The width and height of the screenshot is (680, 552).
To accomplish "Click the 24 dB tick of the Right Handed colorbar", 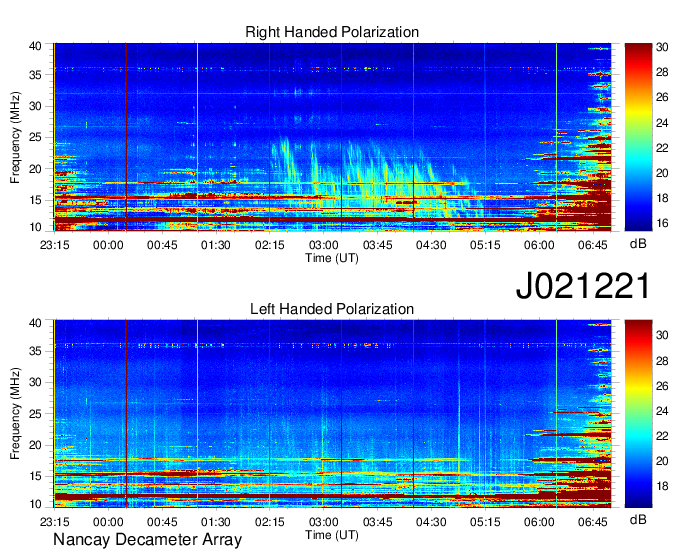I will pos(662,123).
